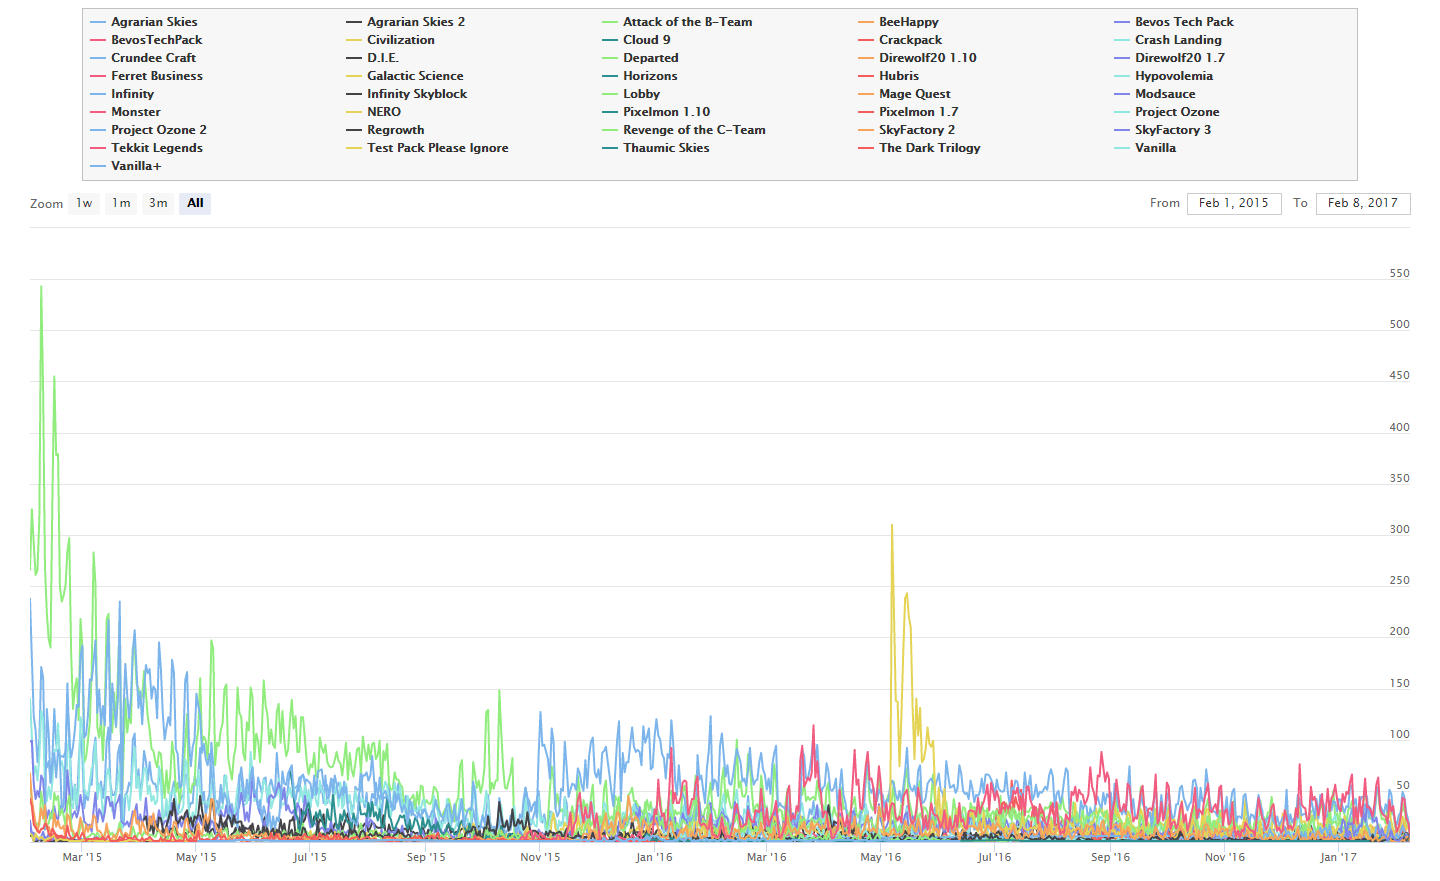Hide the Lobby series
Viewport: 1440px width, 881px height.
[631, 94]
